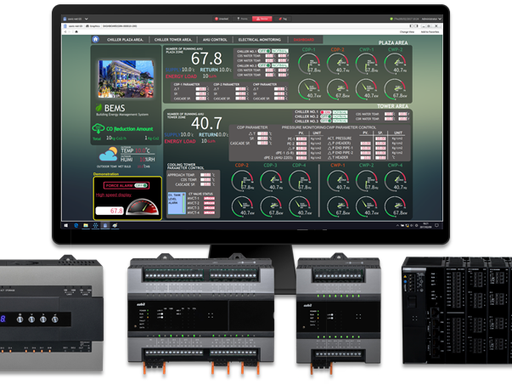Click the building photo thumbnail
The image size is (512, 384).
point(126,78)
